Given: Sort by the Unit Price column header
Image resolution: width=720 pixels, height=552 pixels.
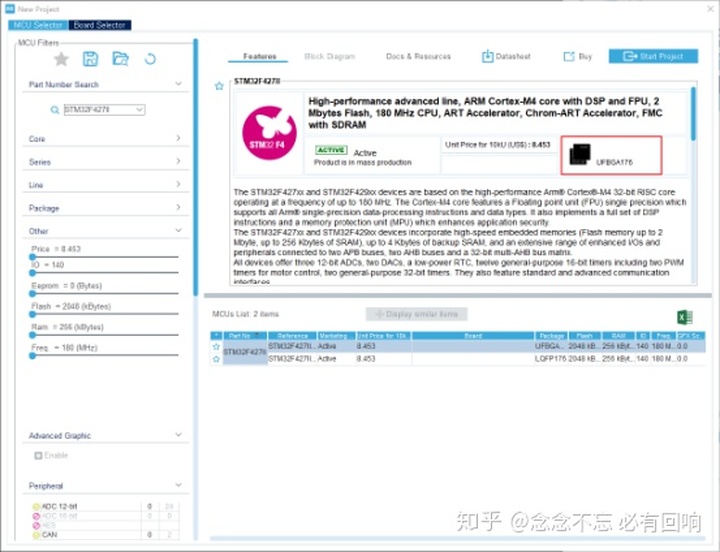Looking at the screenshot, I should (x=383, y=336).
